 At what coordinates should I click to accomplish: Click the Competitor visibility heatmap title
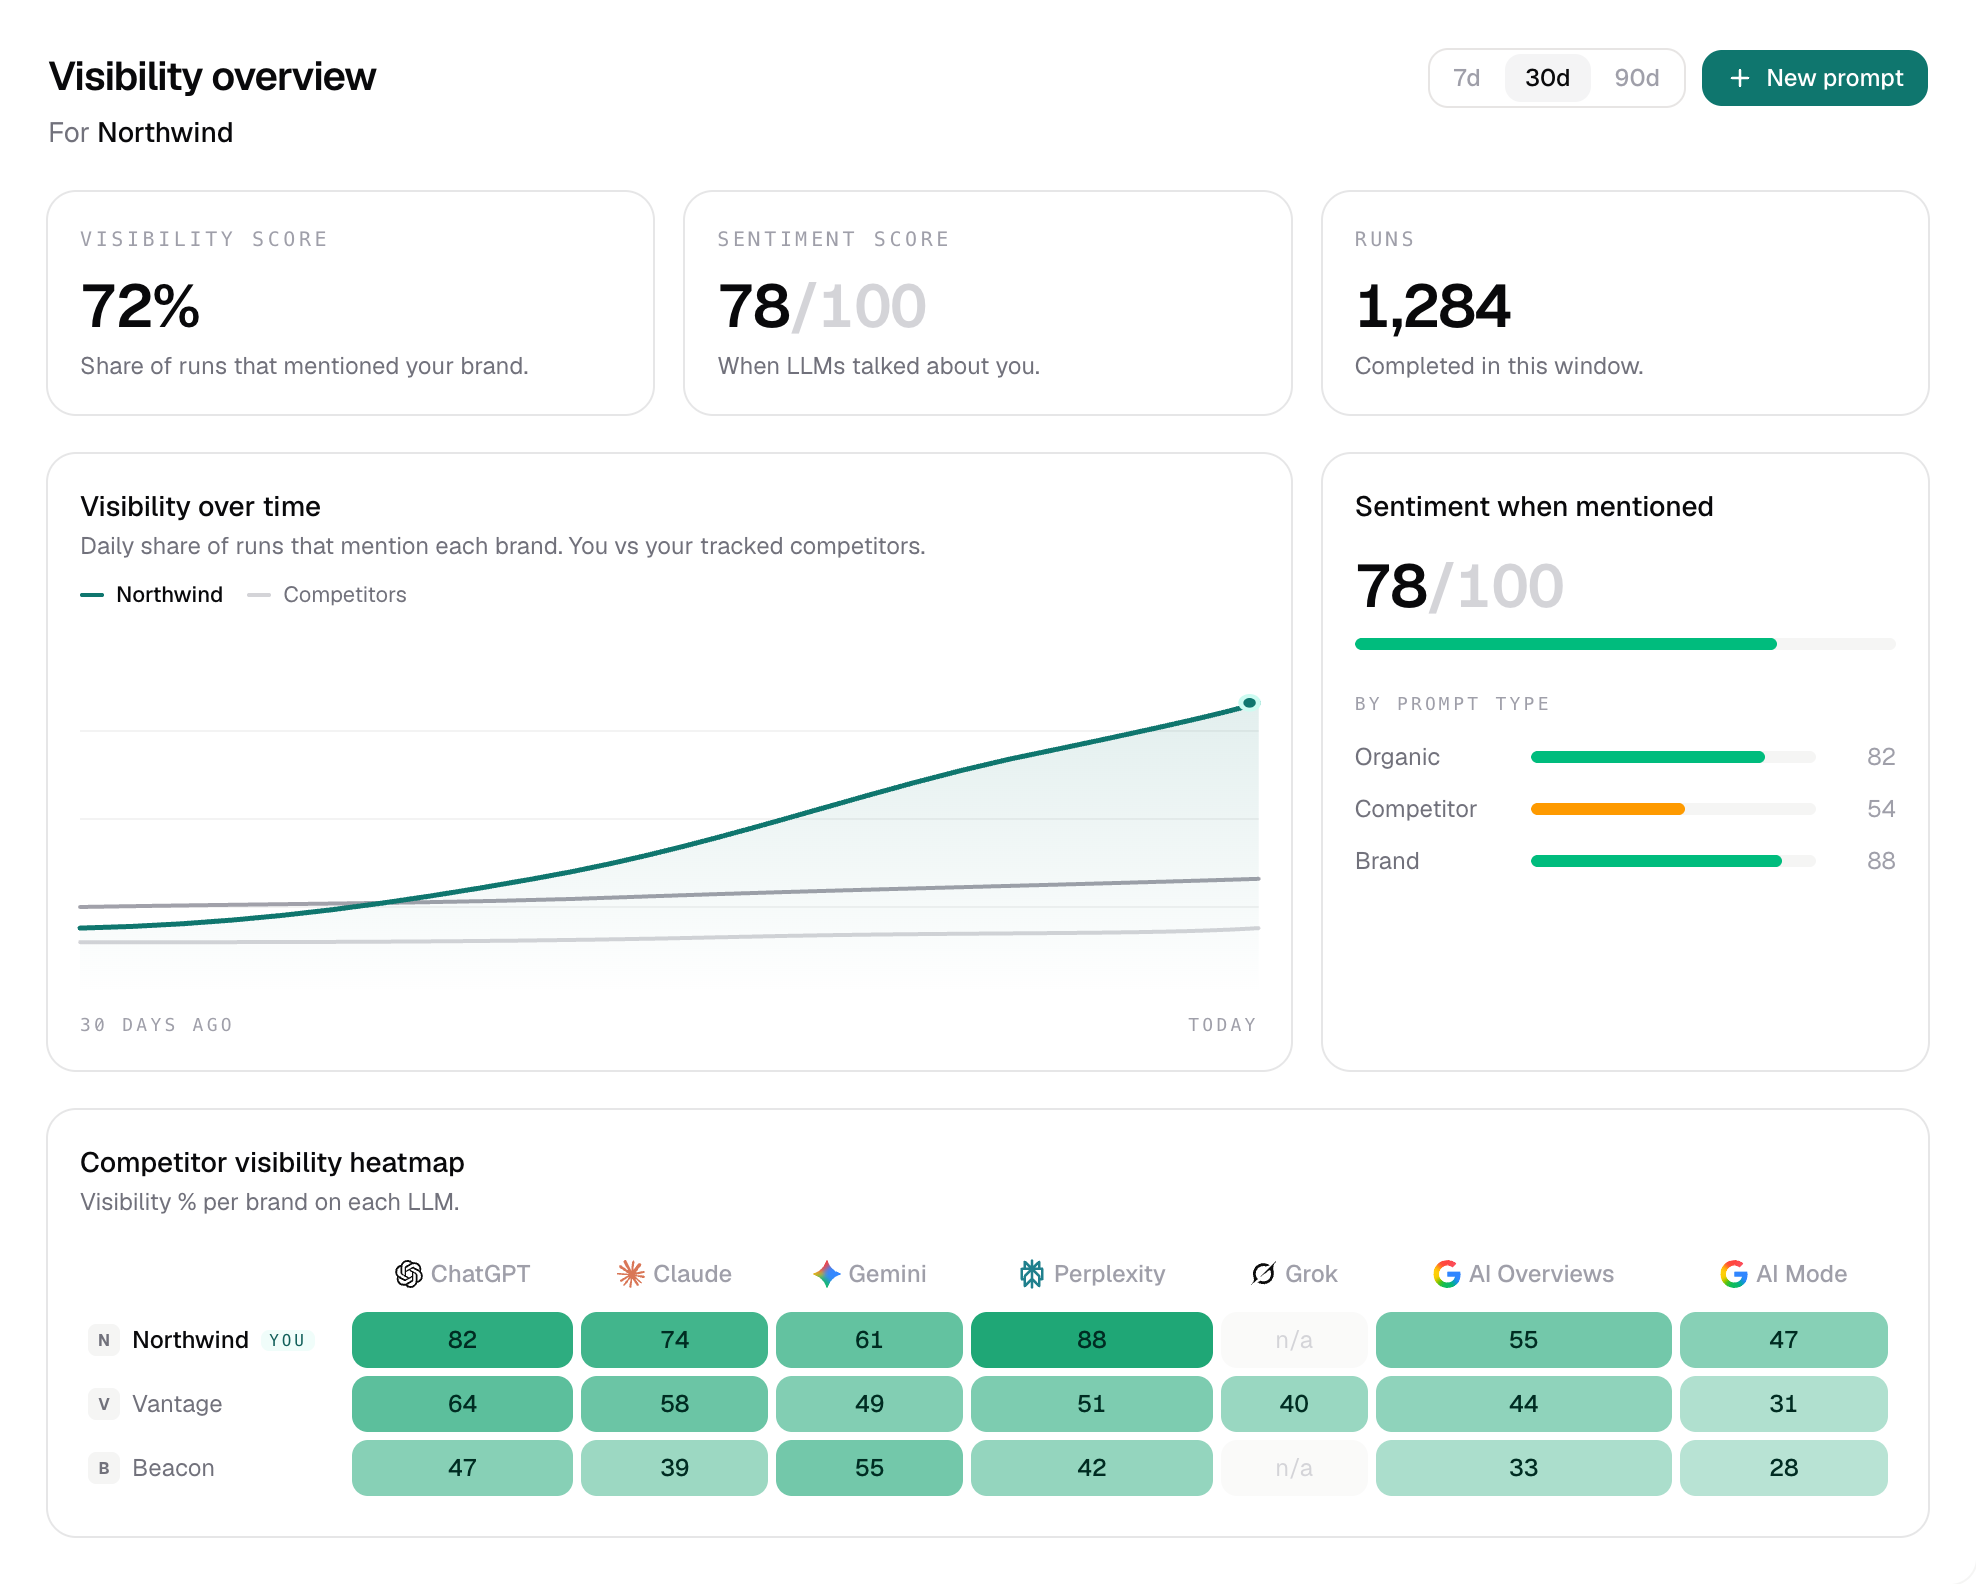pyautogui.click(x=272, y=1162)
